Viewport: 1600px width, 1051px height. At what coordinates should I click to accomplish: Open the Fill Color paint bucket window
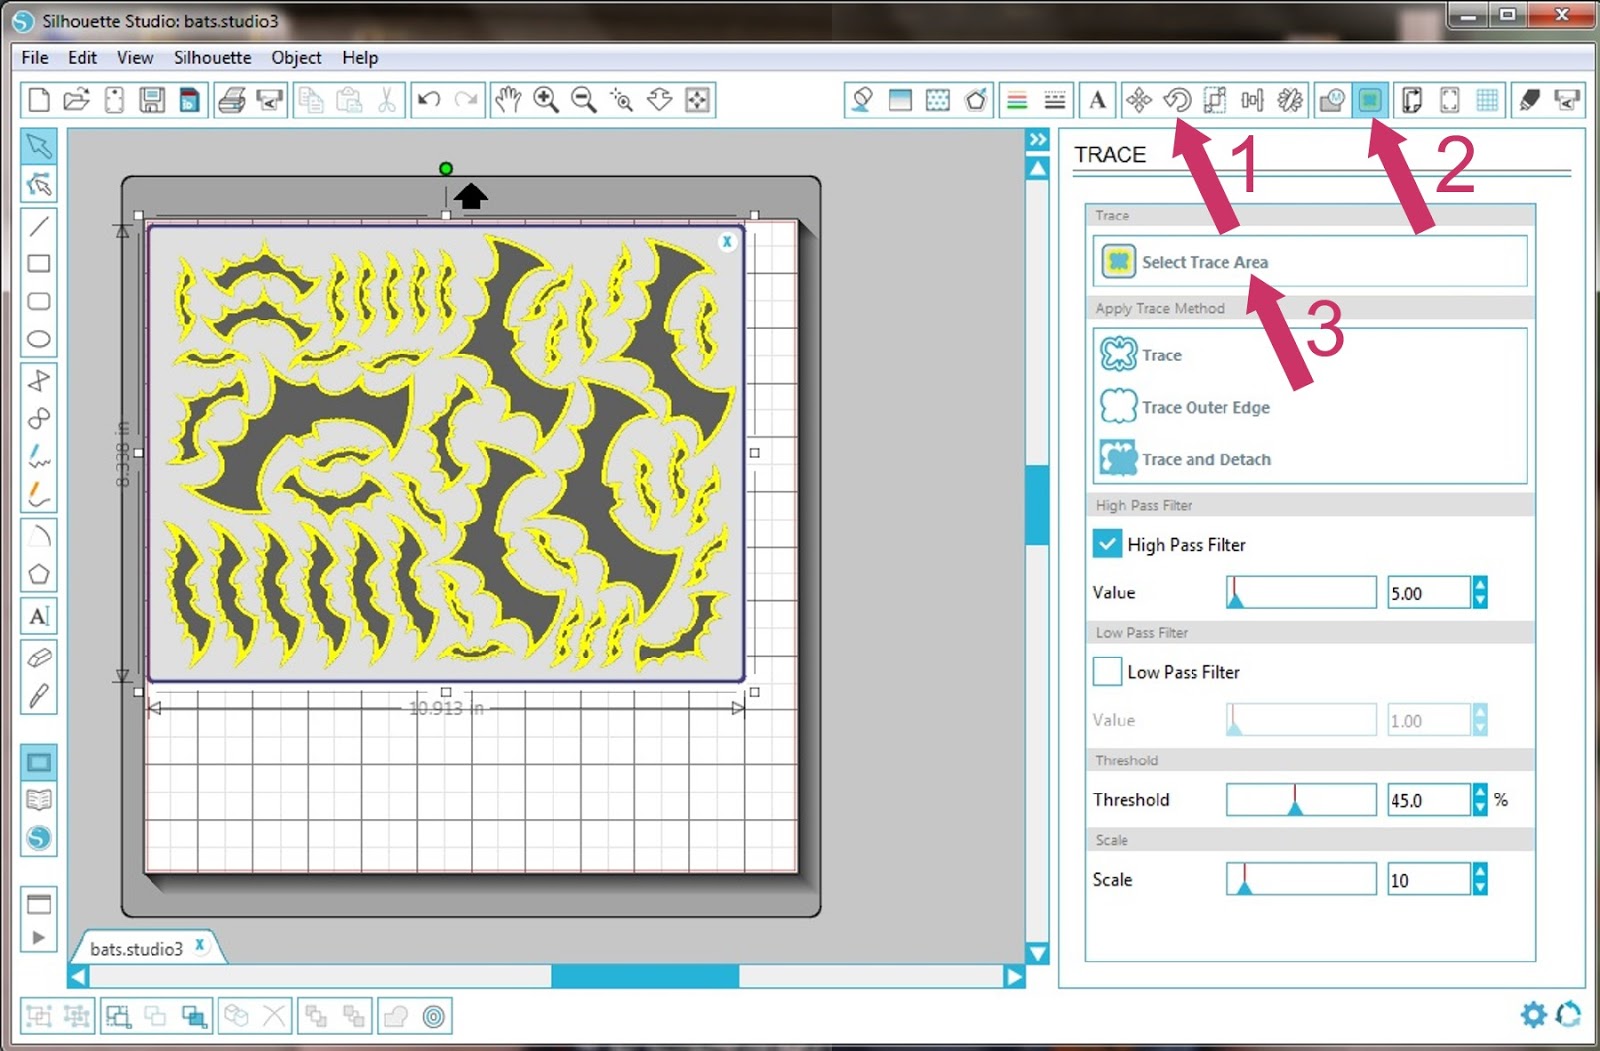click(862, 100)
